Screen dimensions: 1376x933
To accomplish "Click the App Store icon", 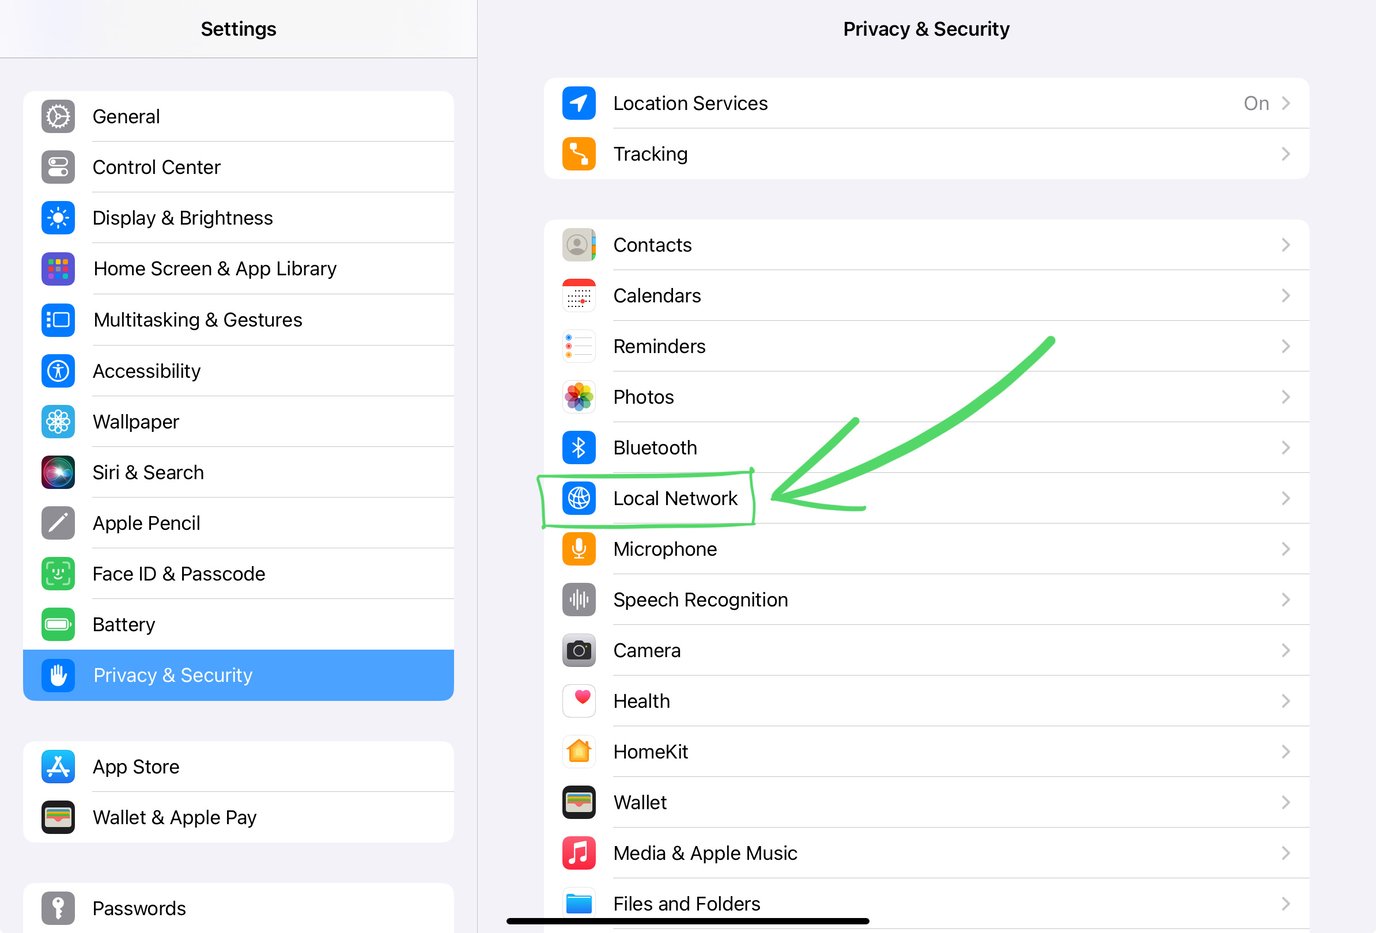I will pos(58,766).
